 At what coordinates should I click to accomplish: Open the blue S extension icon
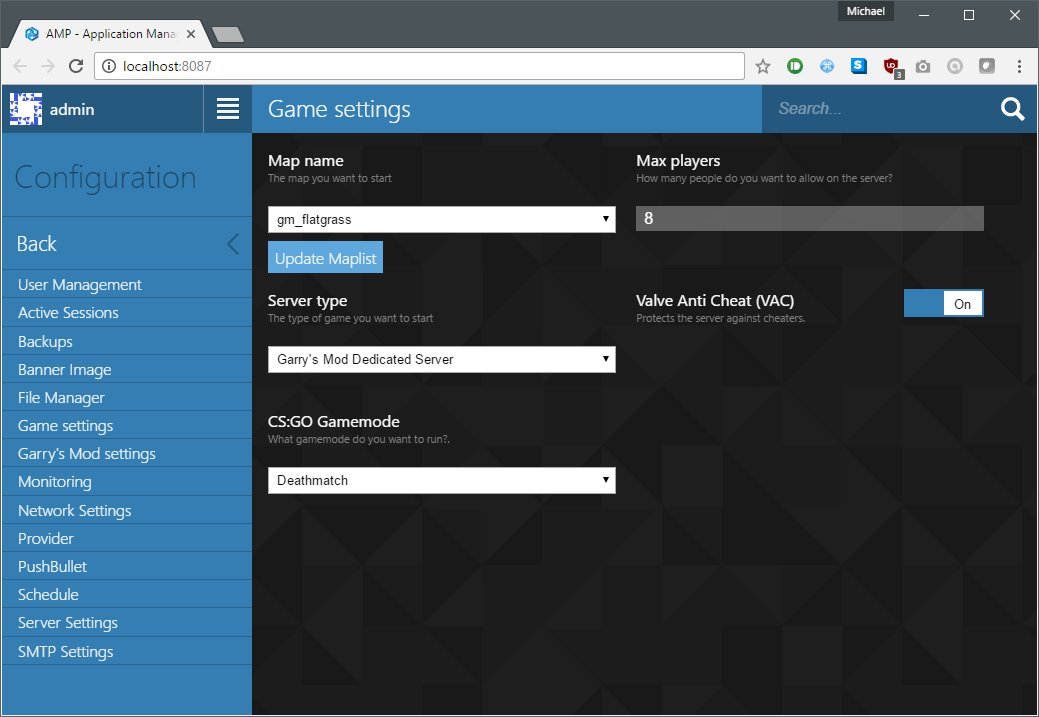click(x=859, y=66)
